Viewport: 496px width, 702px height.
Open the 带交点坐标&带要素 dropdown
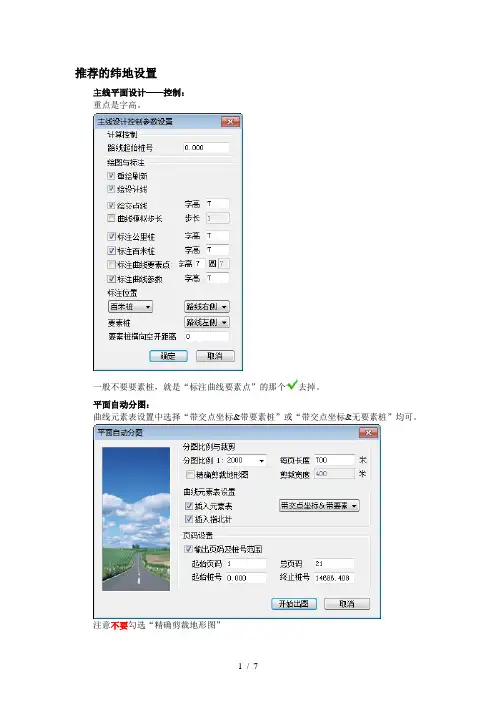coord(319,506)
